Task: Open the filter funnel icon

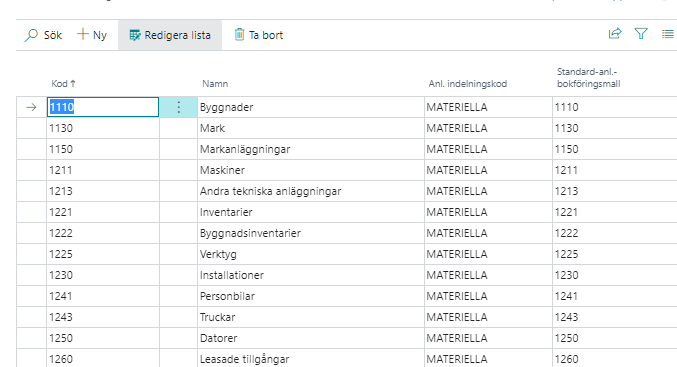Action: 641,34
